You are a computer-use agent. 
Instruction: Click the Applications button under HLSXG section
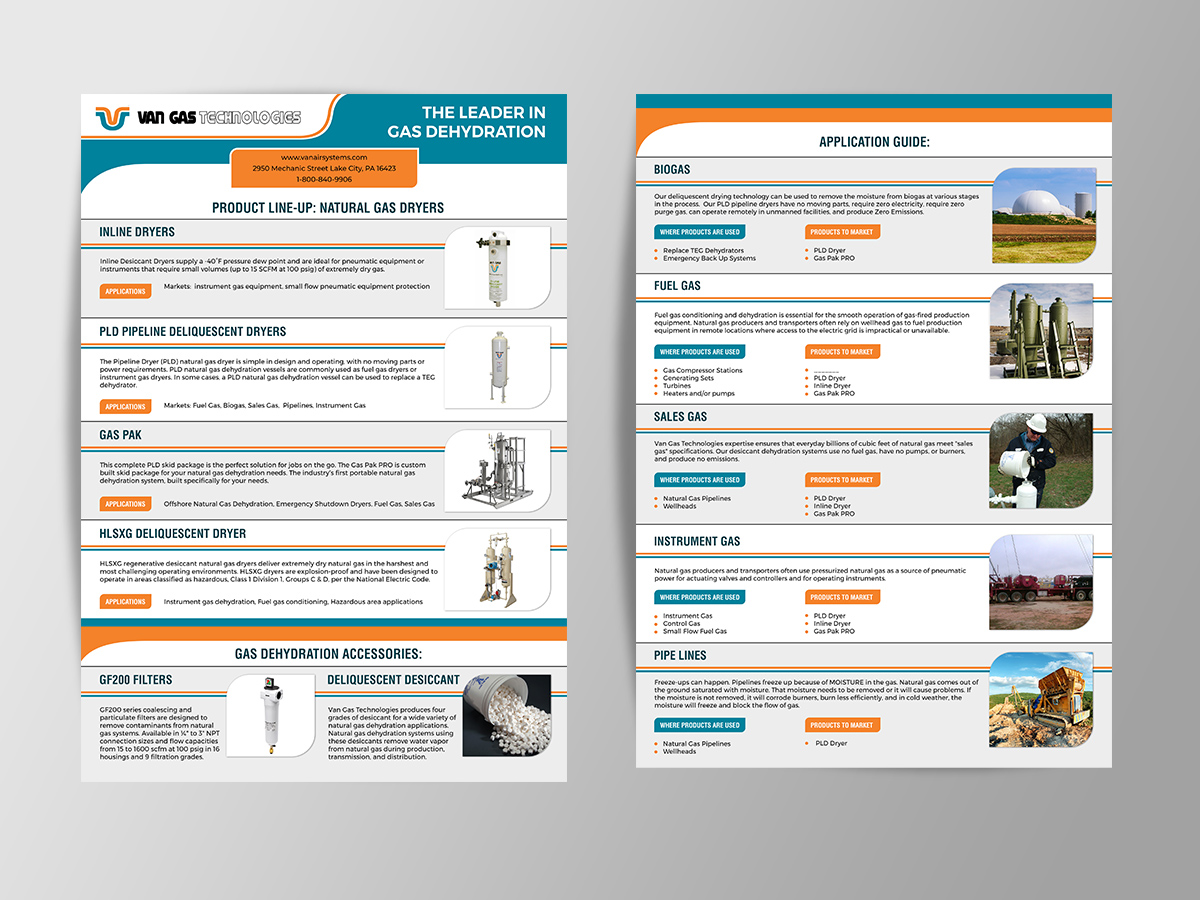pos(126,601)
